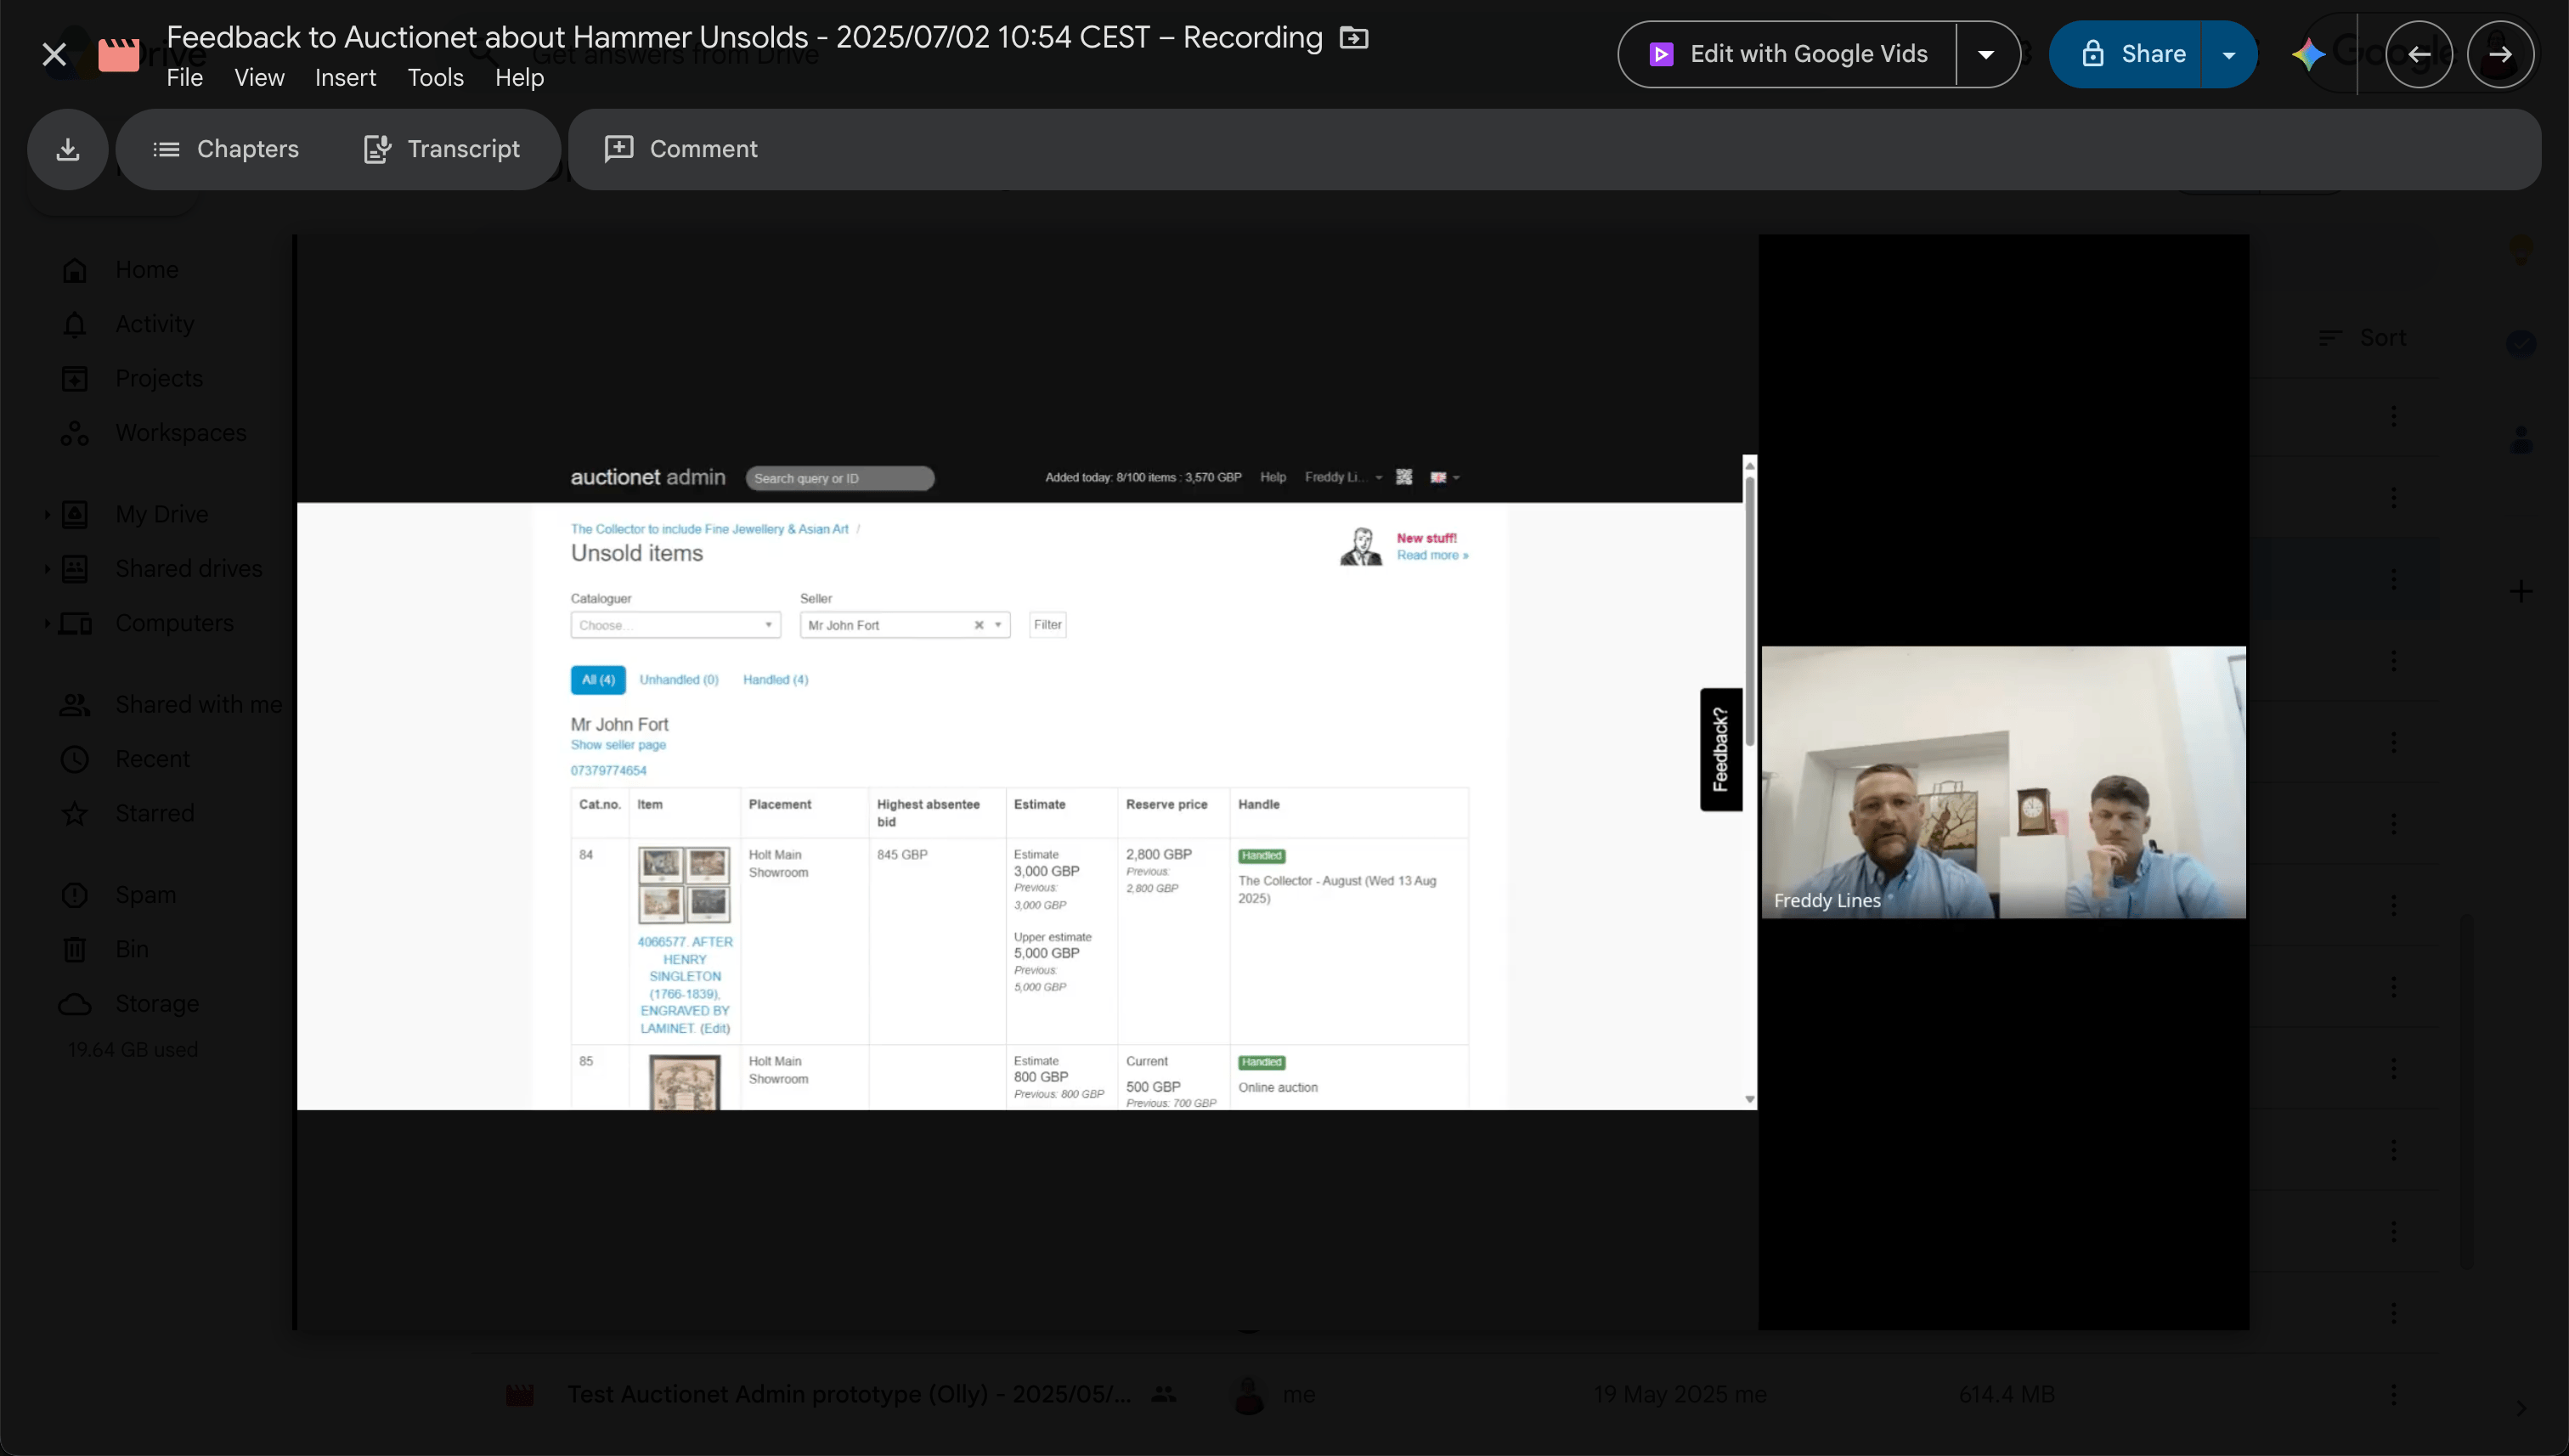Click the Starred star icon in Drive sidebar
The image size is (2569, 1456).
75,814
